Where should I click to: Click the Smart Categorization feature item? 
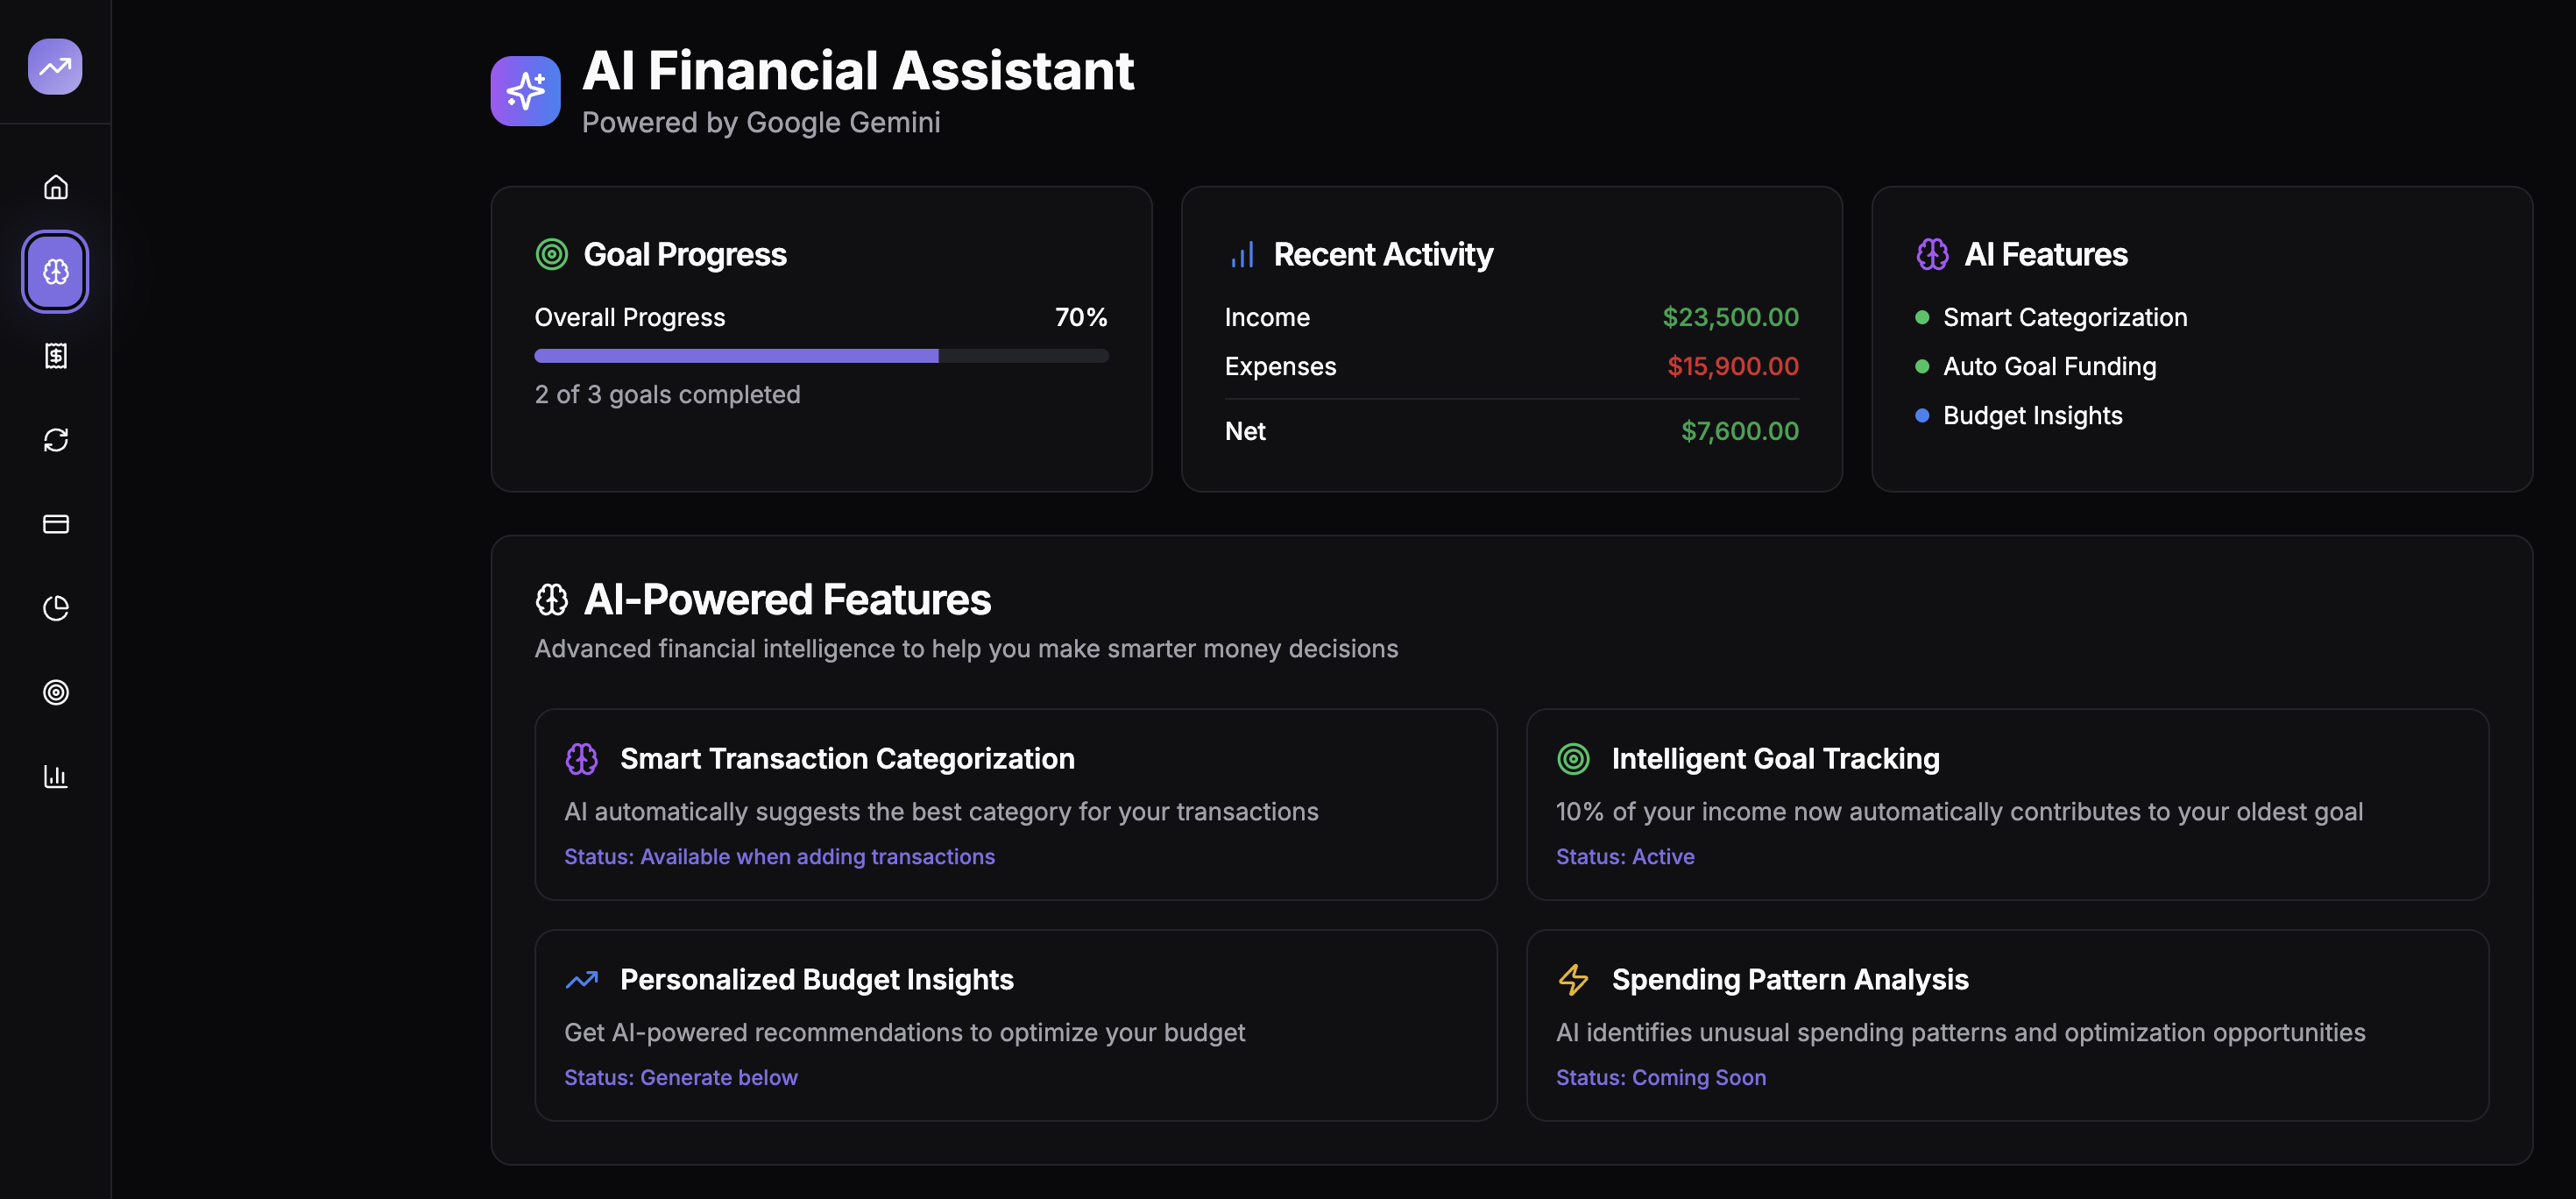2064,318
